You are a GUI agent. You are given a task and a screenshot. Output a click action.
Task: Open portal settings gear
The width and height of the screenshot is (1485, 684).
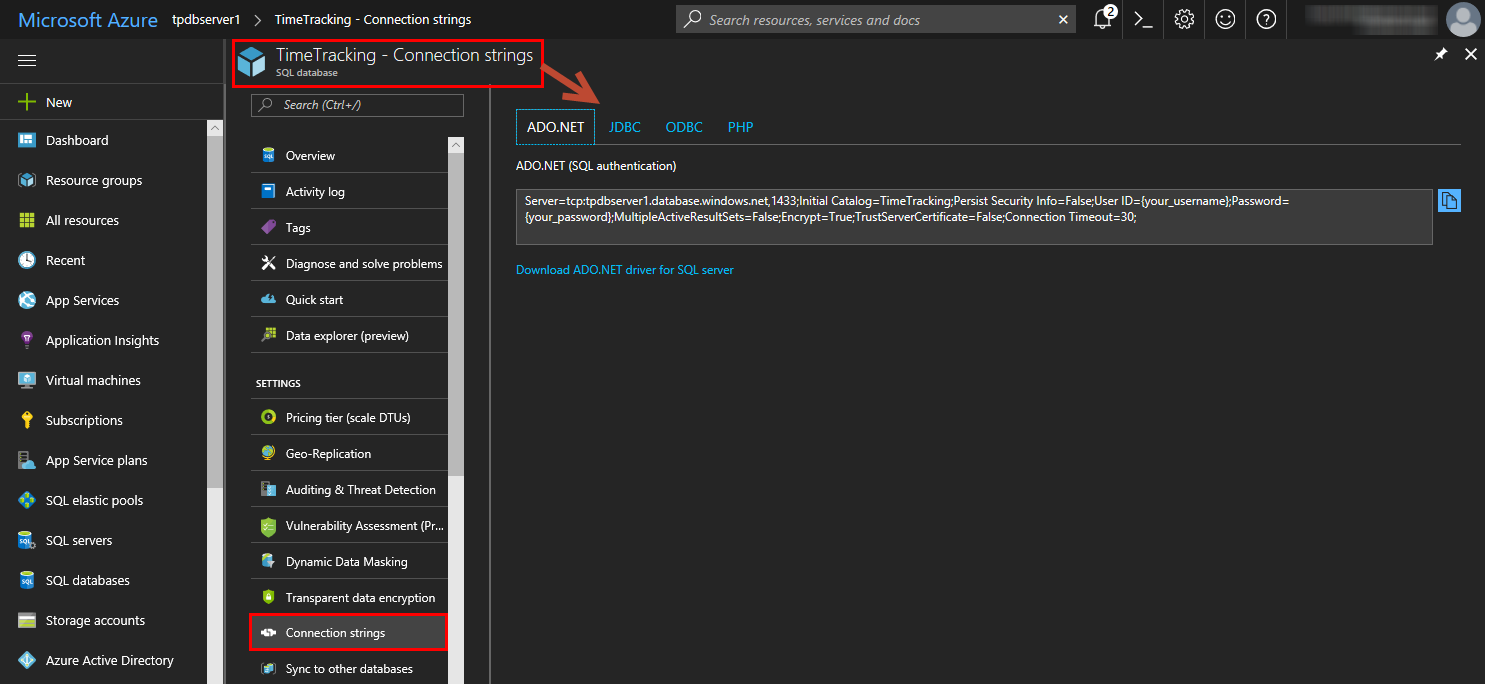1184,19
